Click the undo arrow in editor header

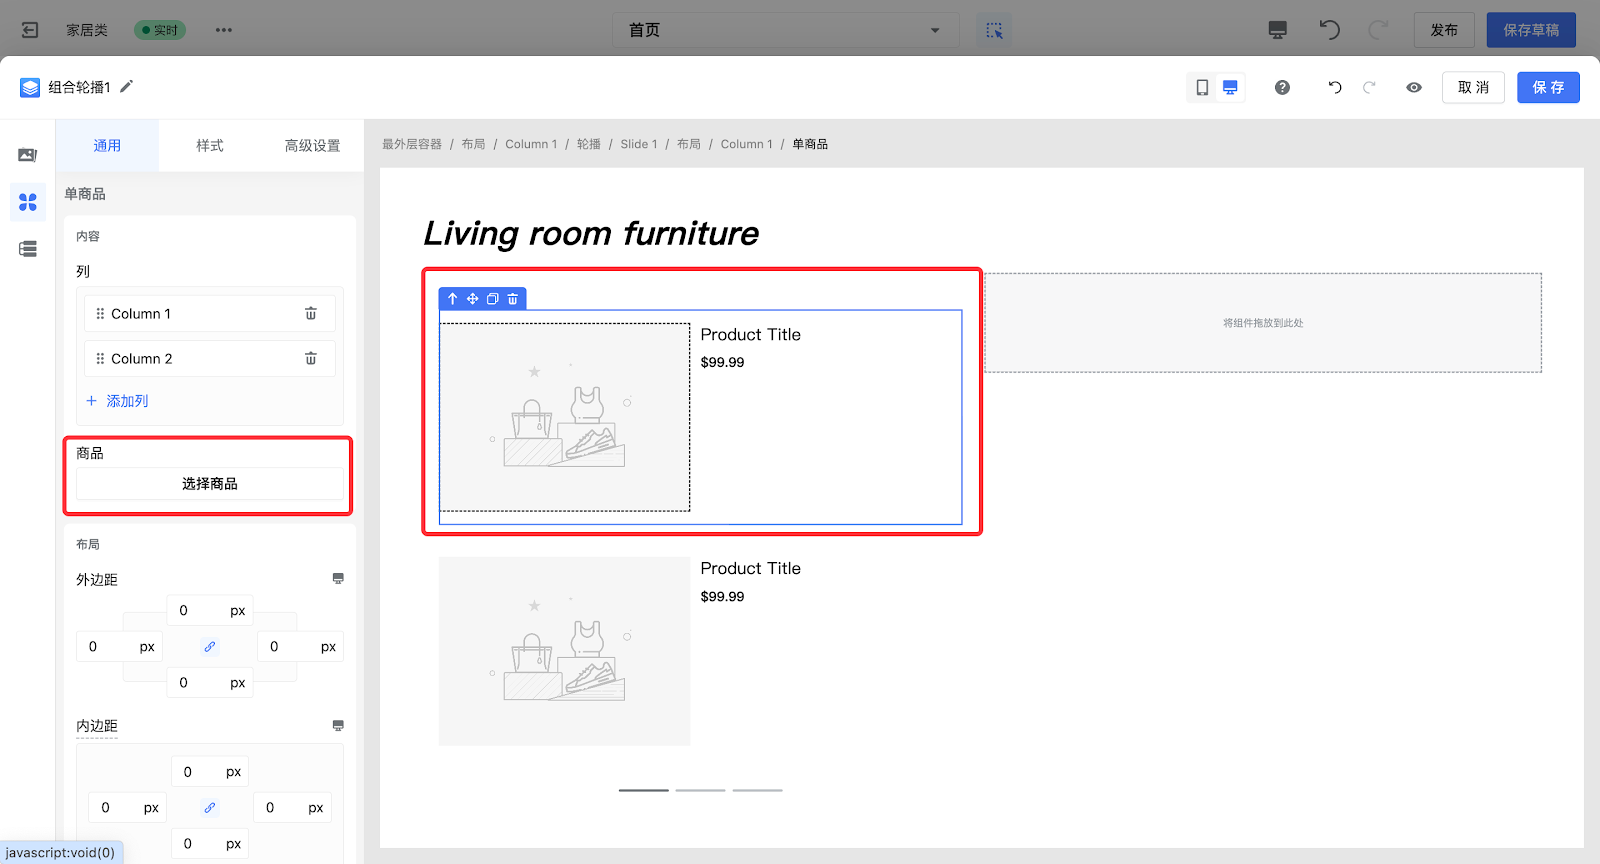[x=1335, y=88]
